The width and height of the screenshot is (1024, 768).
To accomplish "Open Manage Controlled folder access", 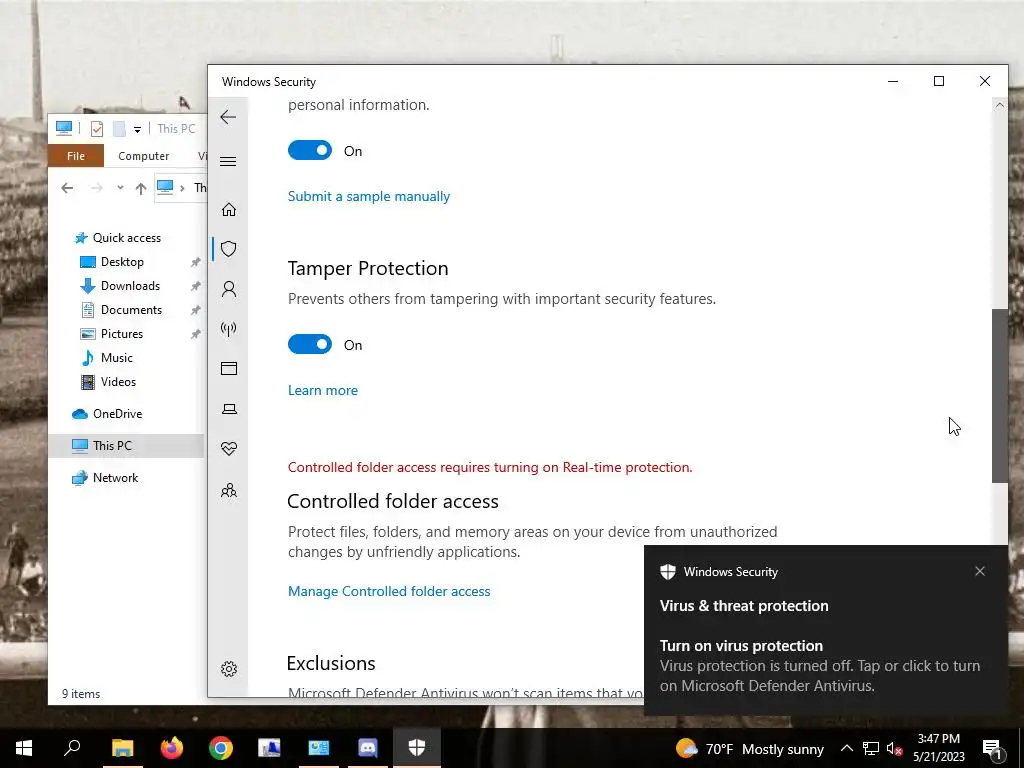I will pyautogui.click(x=389, y=591).
